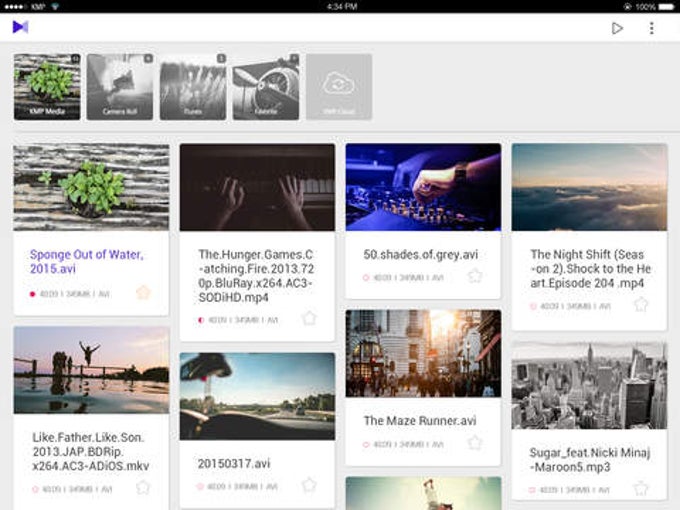Viewport: 680px width, 510px height.
Task: Open the KMP Cloud tile
Action: click(x=339, y=87)
